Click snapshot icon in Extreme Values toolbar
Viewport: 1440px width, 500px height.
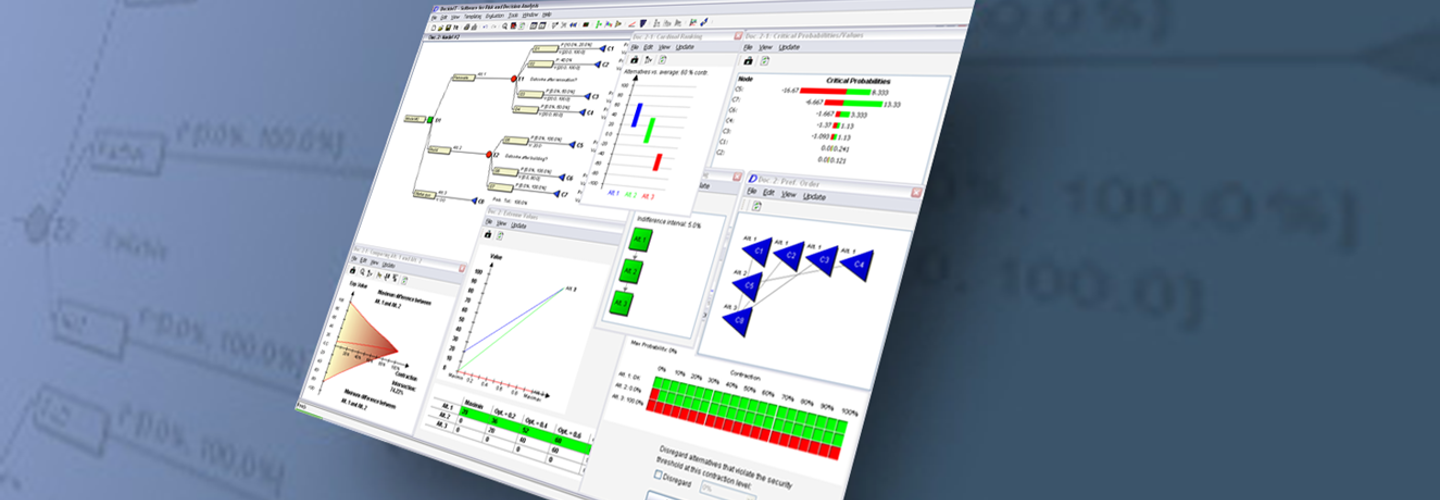tap(488, 235)
